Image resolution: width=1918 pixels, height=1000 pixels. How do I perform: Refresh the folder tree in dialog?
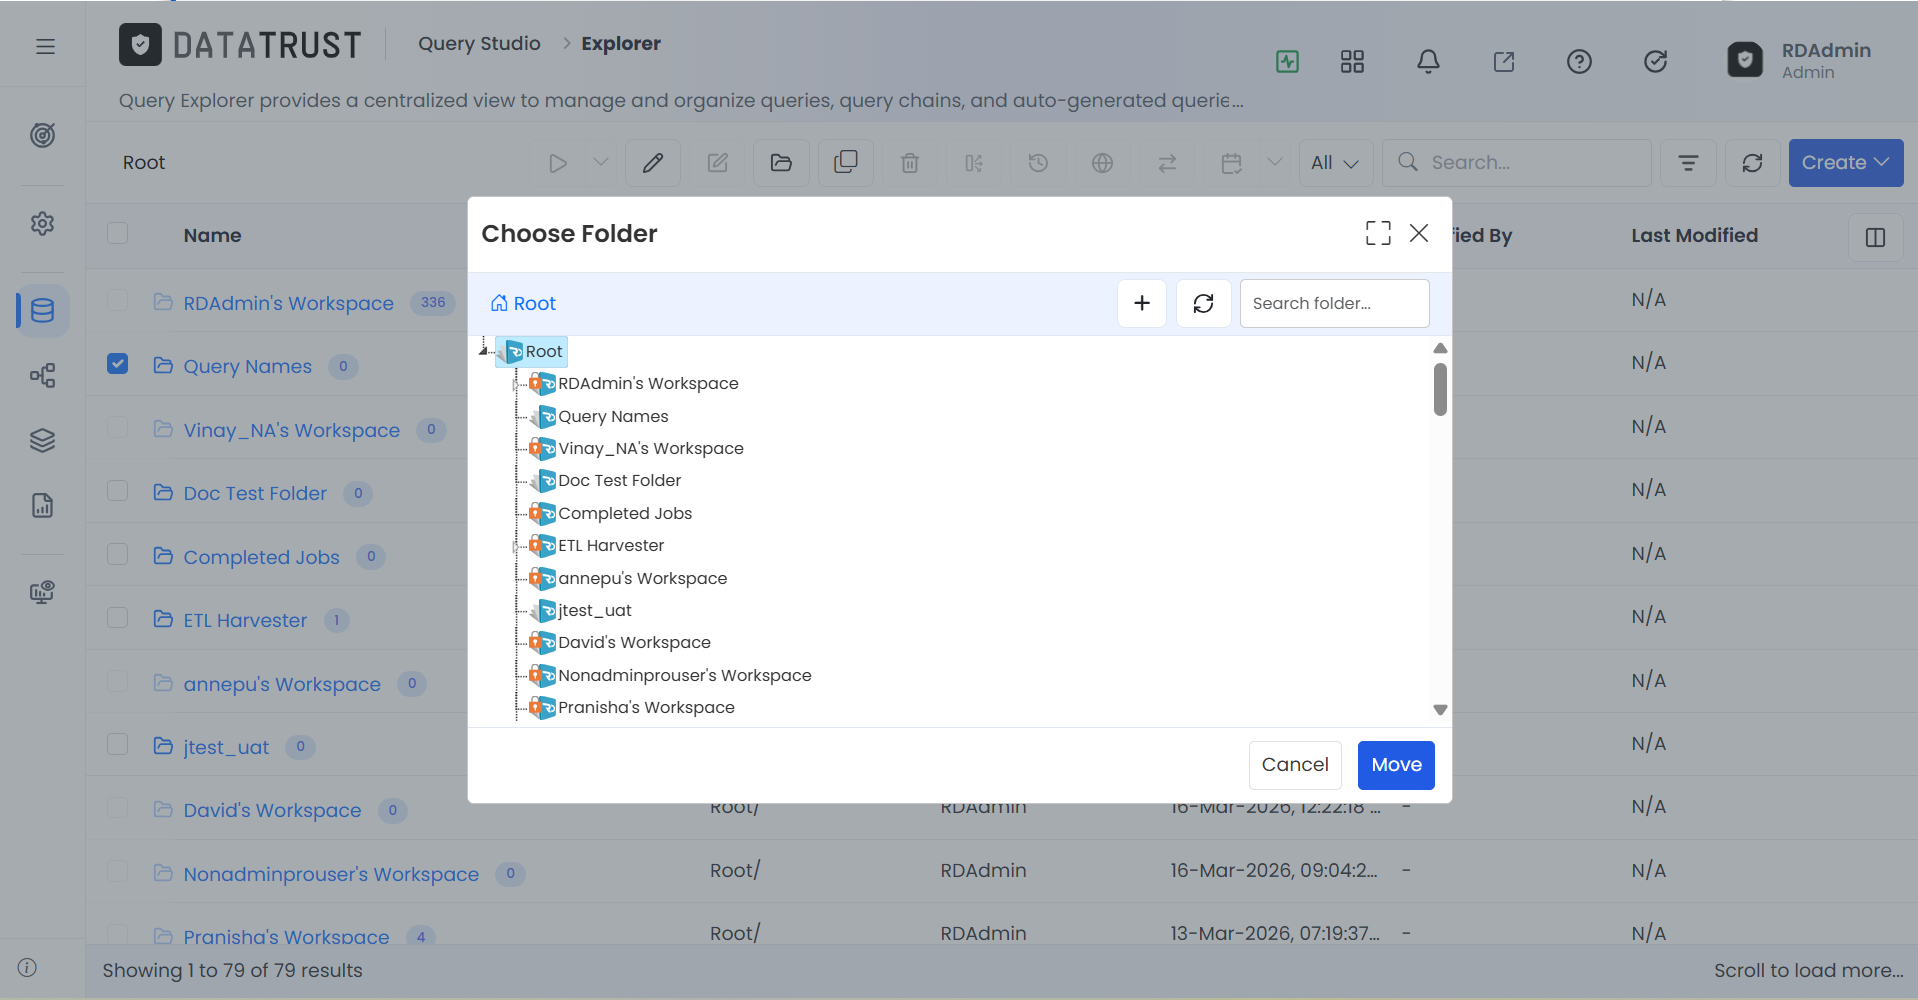1203,303
